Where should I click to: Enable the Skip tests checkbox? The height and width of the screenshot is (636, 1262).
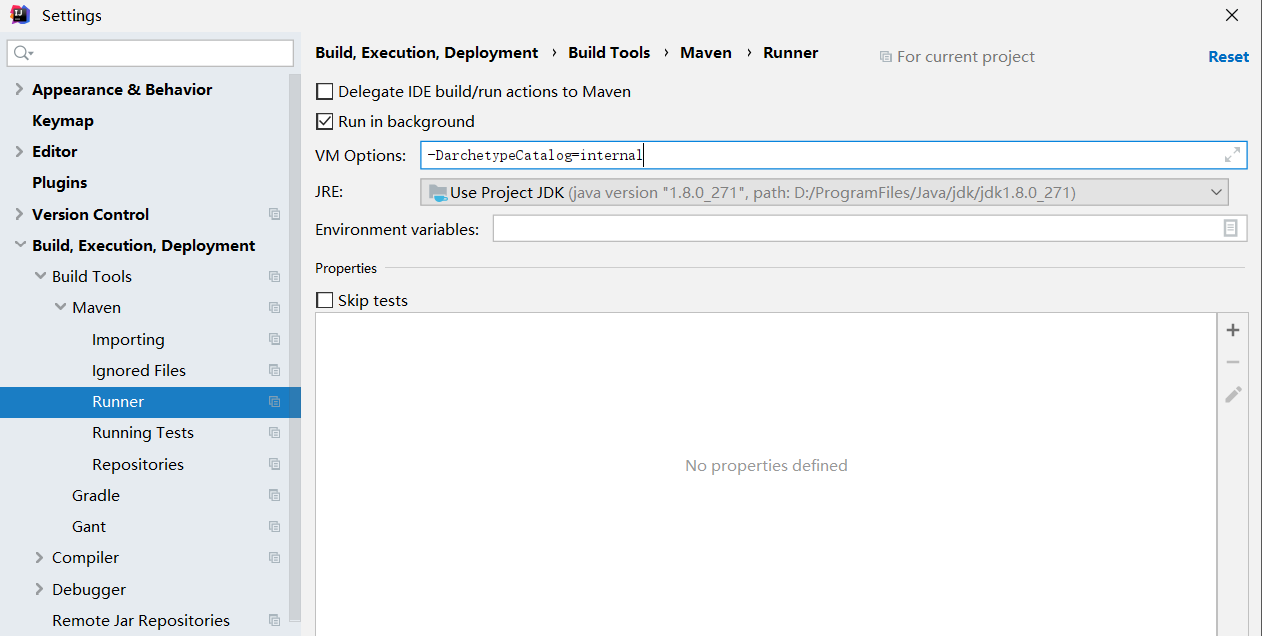click(324, 300)
